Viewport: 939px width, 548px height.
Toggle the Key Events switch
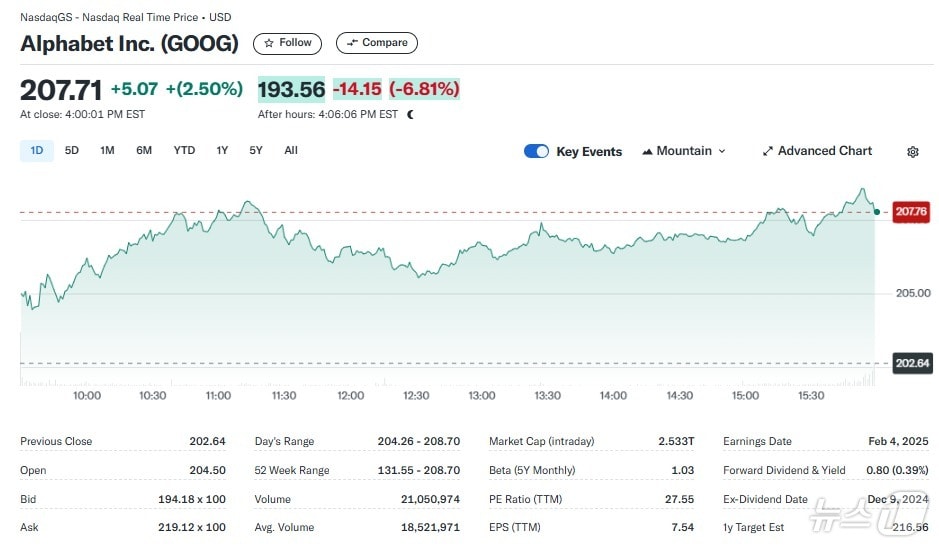(536, 152)
